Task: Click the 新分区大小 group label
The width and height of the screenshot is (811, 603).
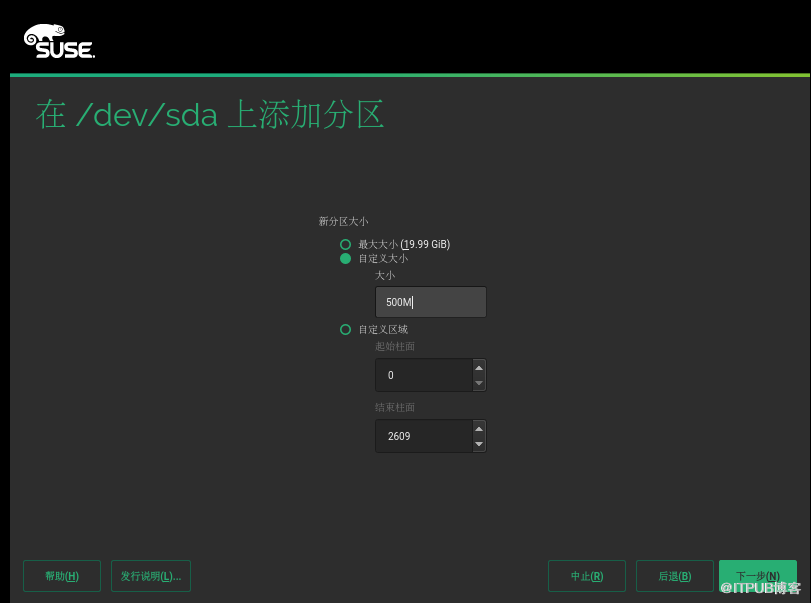Action: coord(343,221)
